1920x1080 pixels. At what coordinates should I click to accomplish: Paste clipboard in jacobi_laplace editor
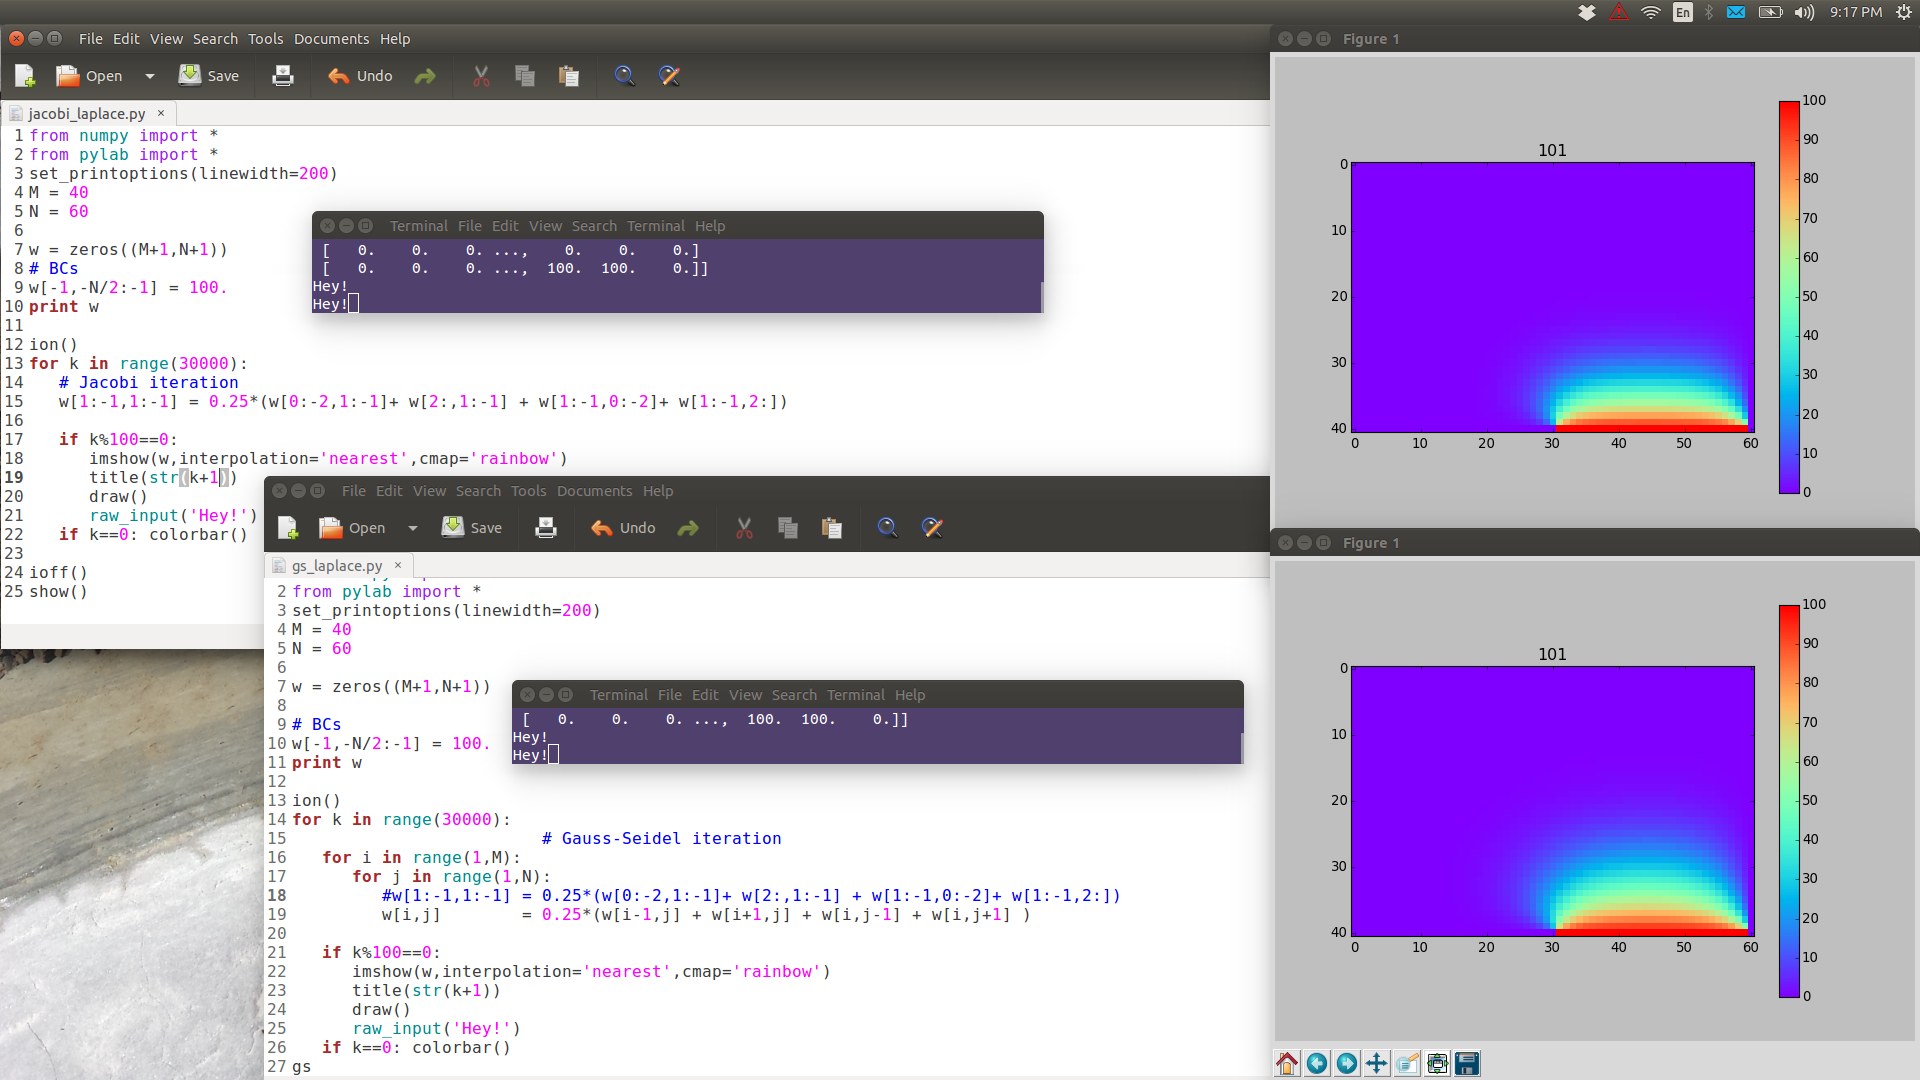(x=569, y=76)
